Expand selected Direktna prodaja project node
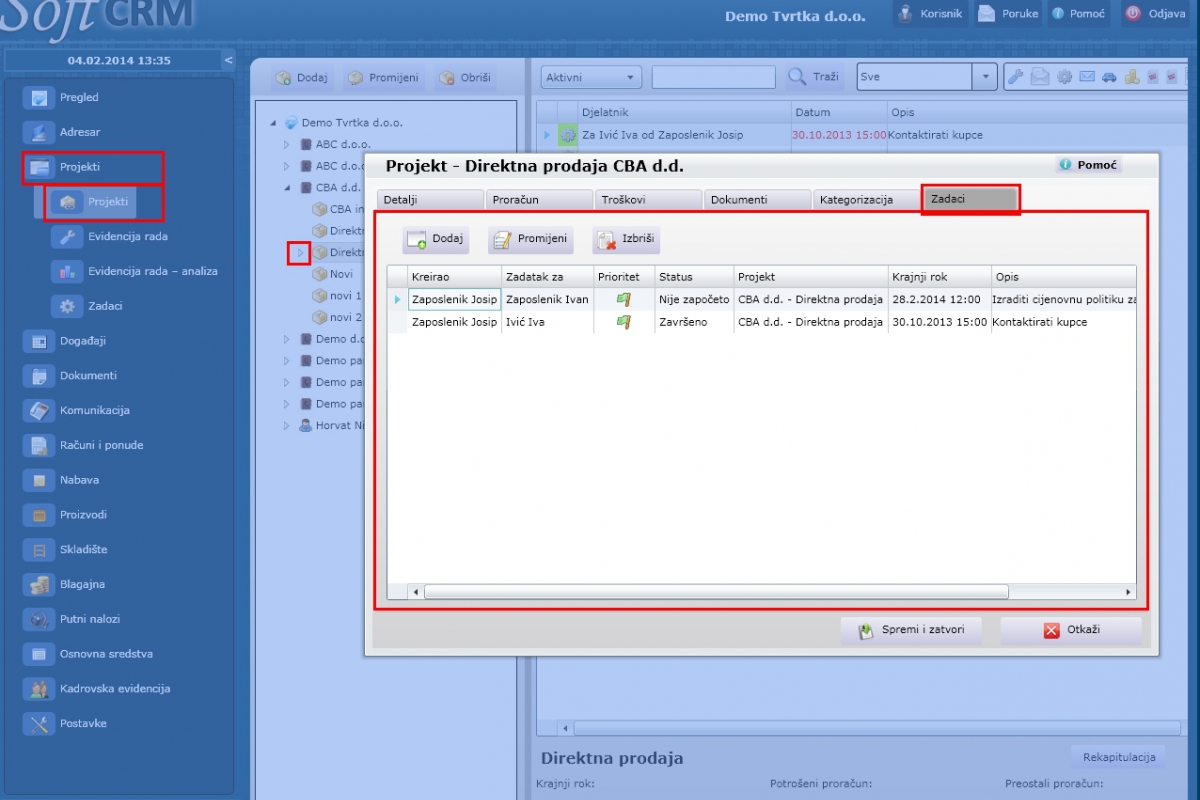 click(x=299, y=253)
